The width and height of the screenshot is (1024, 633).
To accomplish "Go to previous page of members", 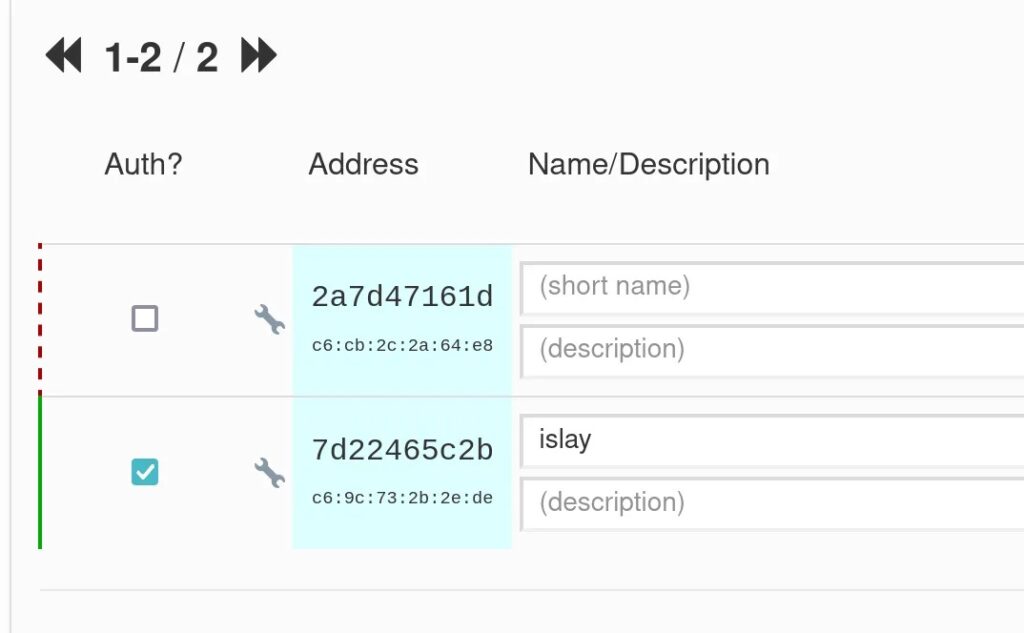I will click(x=64, y=57).
